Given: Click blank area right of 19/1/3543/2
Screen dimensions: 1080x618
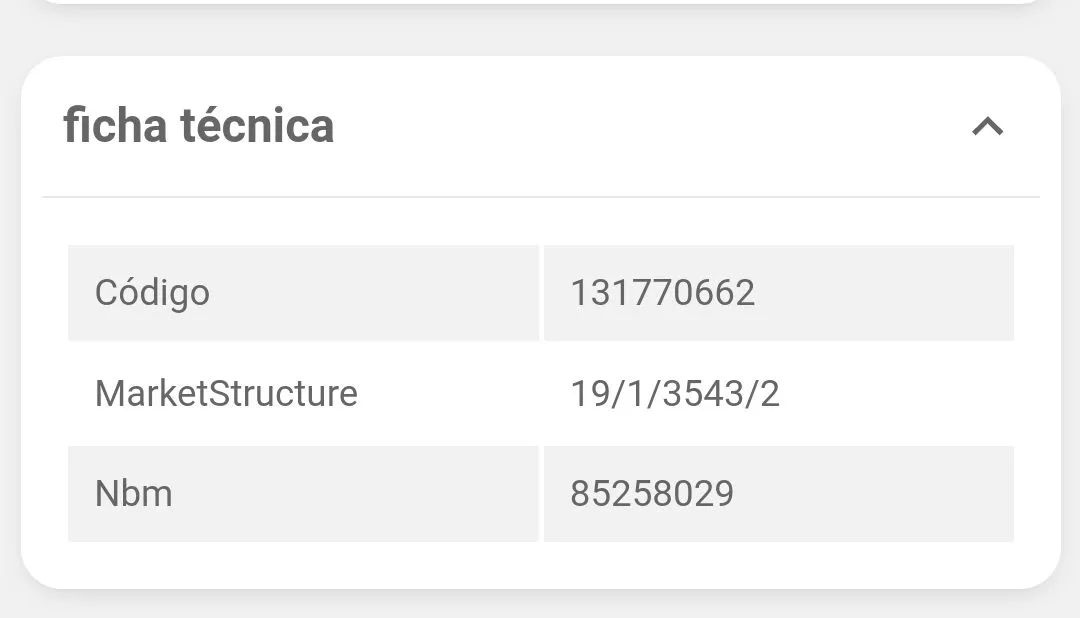Looking at the screenshot, I should [x=900, y=393].
